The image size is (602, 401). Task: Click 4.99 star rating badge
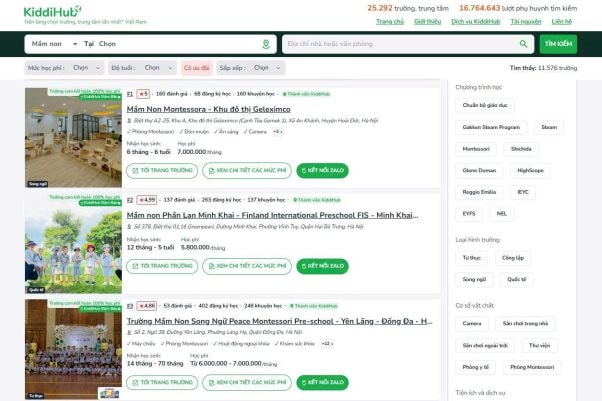147,200
